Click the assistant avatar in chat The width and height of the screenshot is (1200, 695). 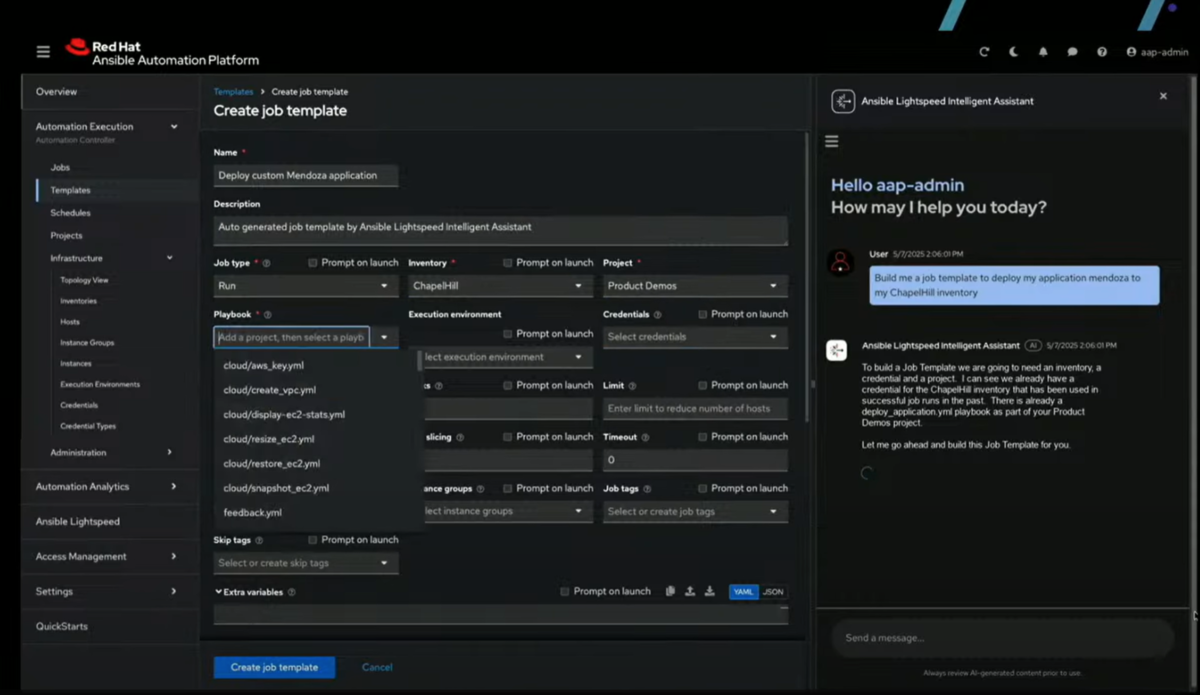point(837,350)
